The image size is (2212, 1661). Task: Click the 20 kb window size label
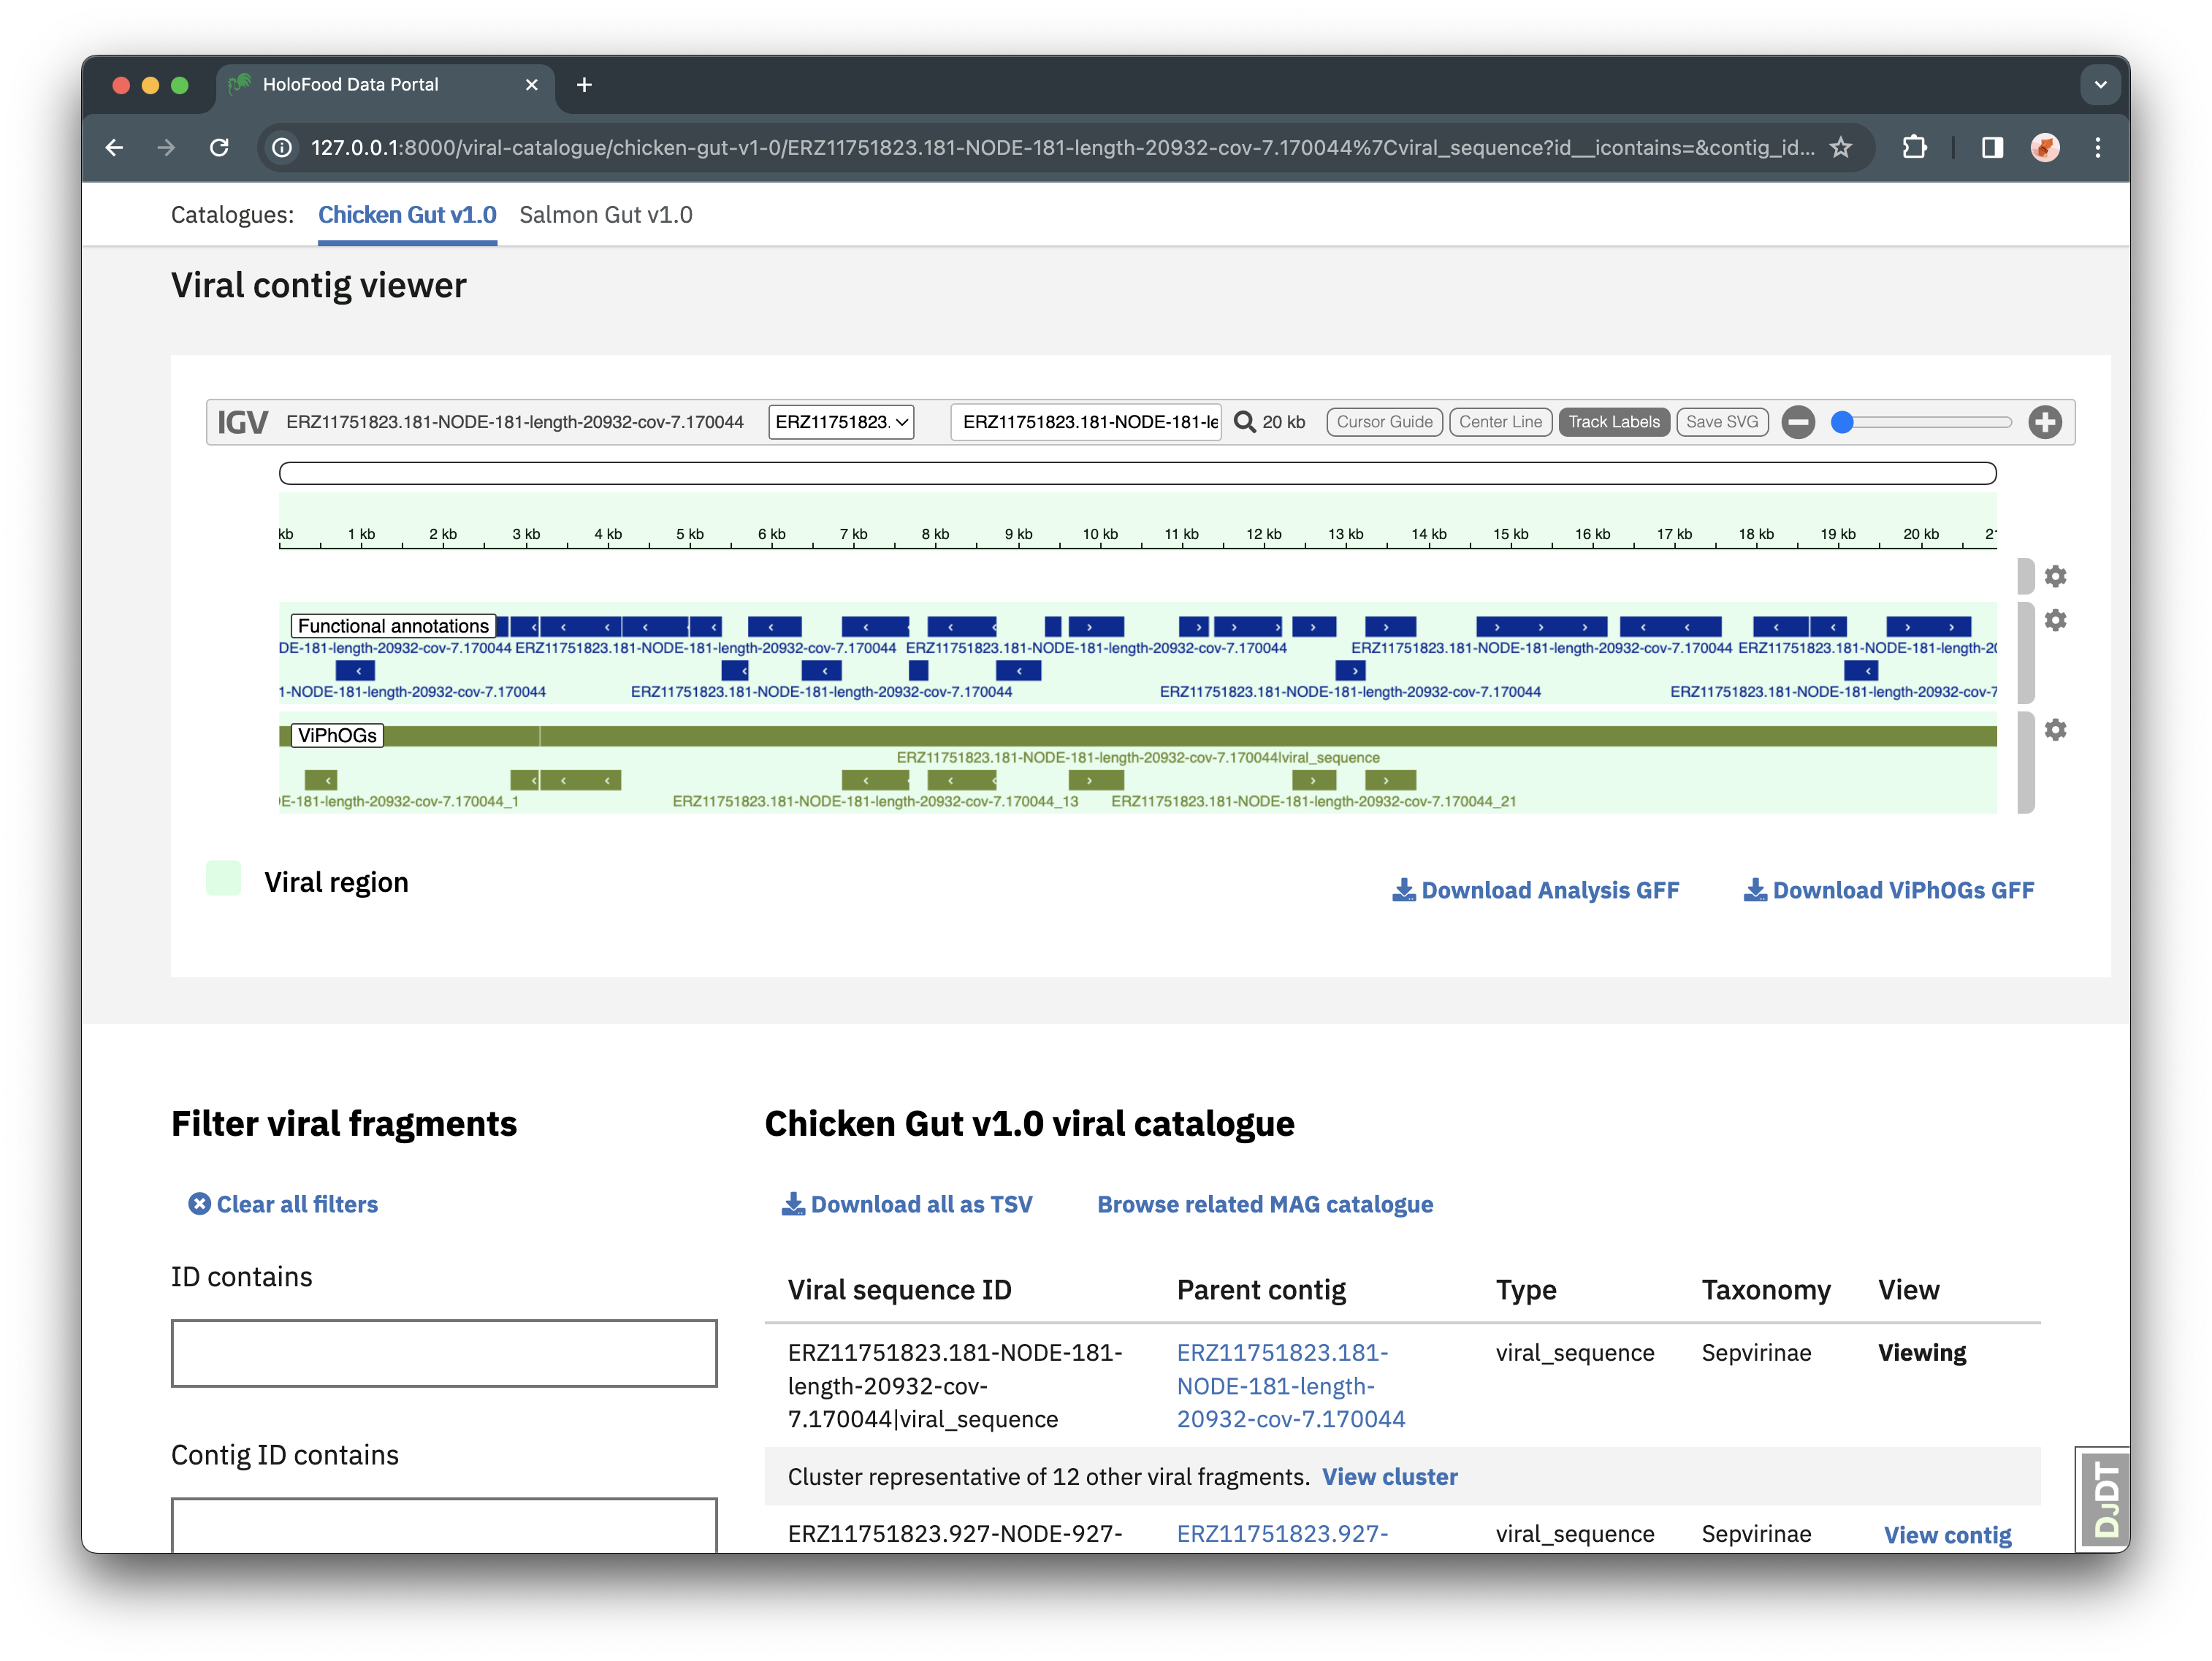click(1283, 422)
